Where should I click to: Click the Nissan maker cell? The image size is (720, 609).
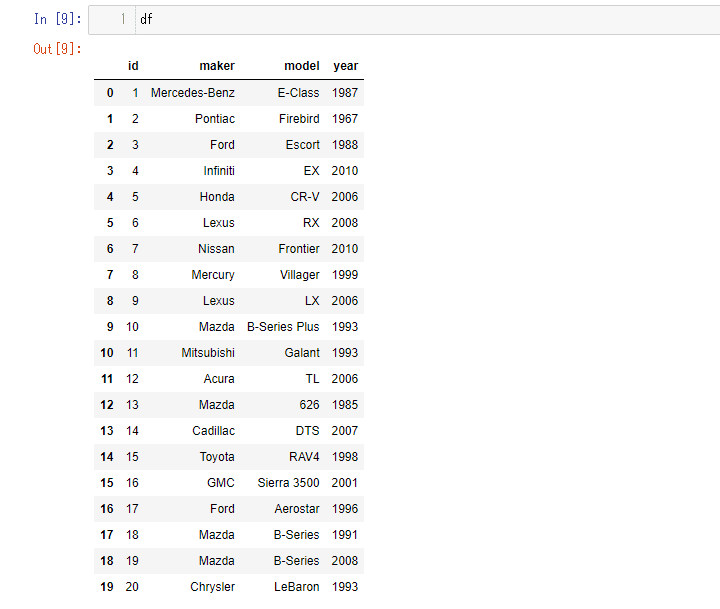pyautogui.click(x=216, y=249)
